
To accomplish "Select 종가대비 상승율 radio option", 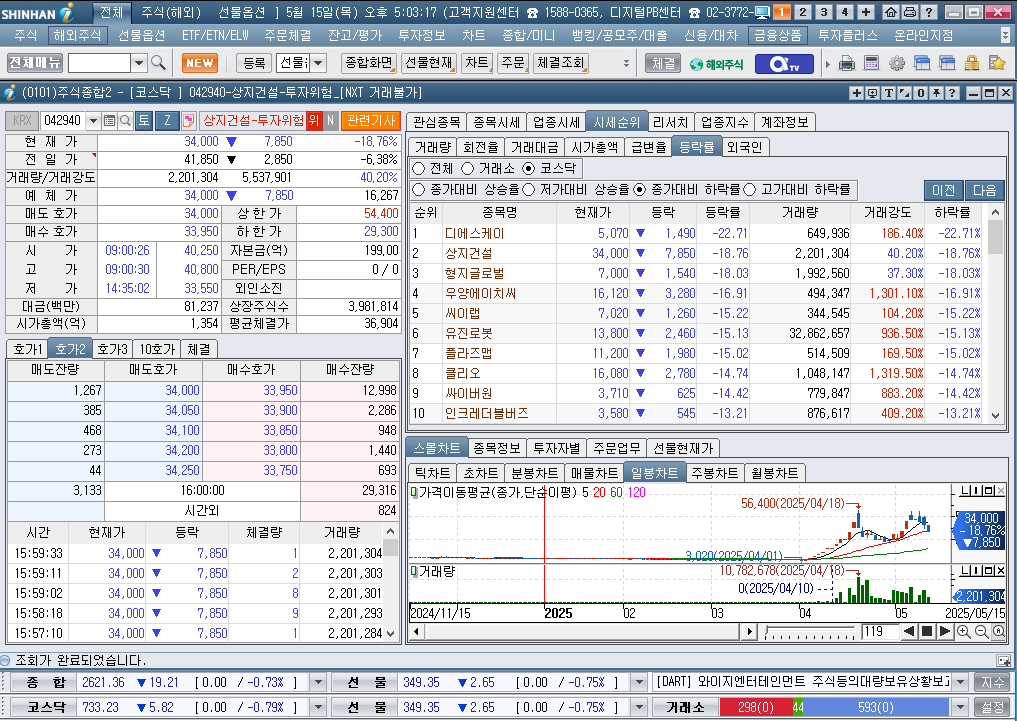I will coord(418,190).
